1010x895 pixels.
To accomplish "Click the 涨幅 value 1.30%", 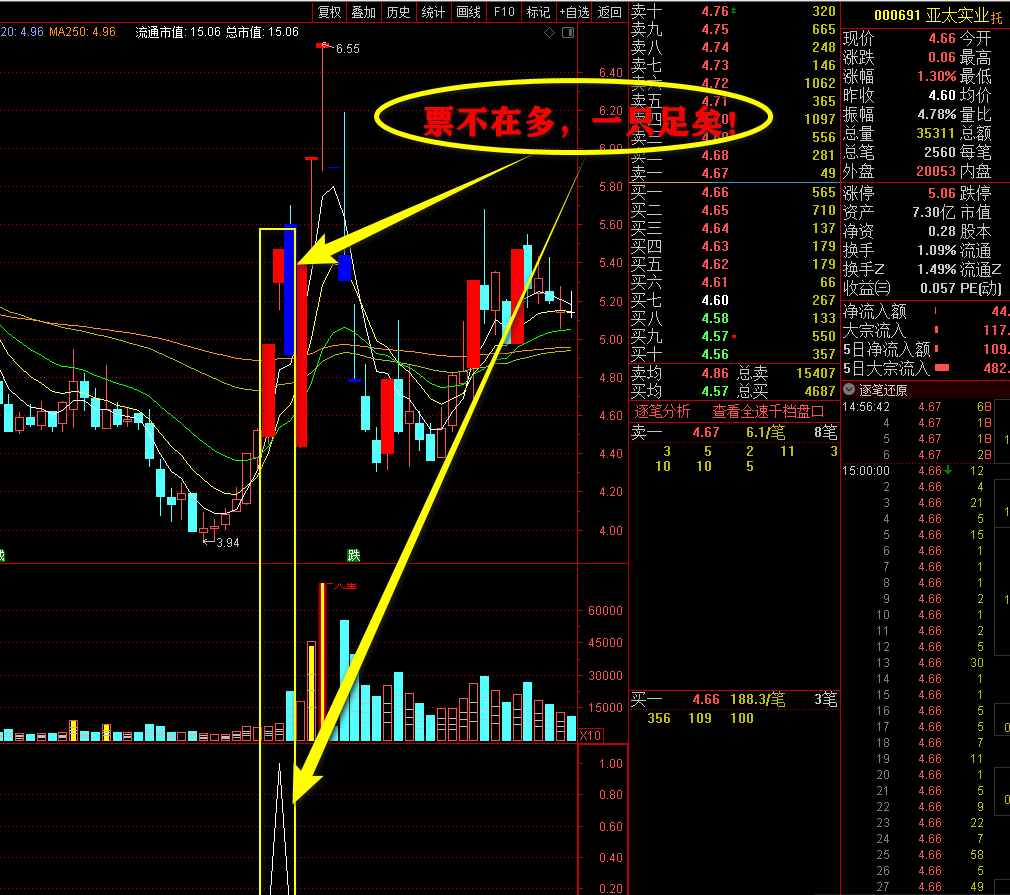I will click(937, 76).
